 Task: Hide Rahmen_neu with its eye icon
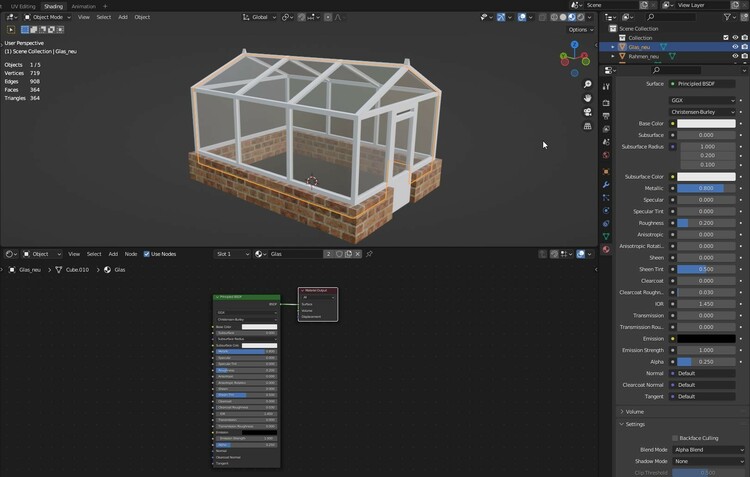(x=735, y=56)
